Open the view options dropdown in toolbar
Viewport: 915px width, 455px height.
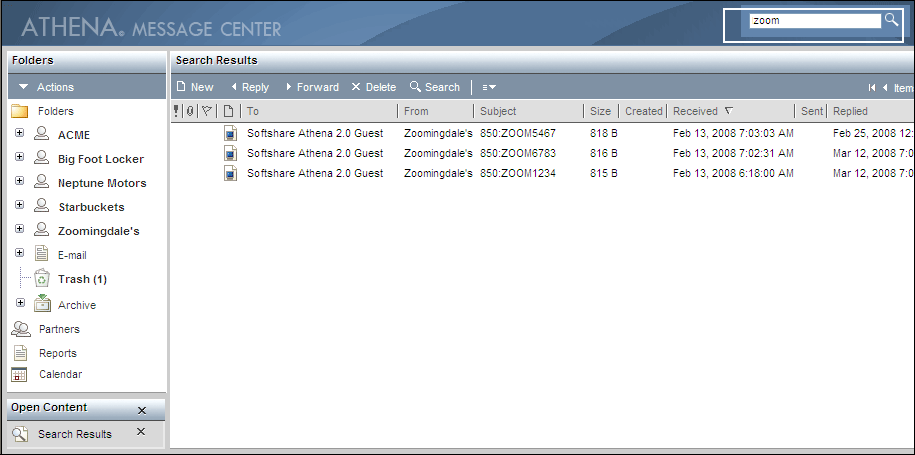[489, 88]
